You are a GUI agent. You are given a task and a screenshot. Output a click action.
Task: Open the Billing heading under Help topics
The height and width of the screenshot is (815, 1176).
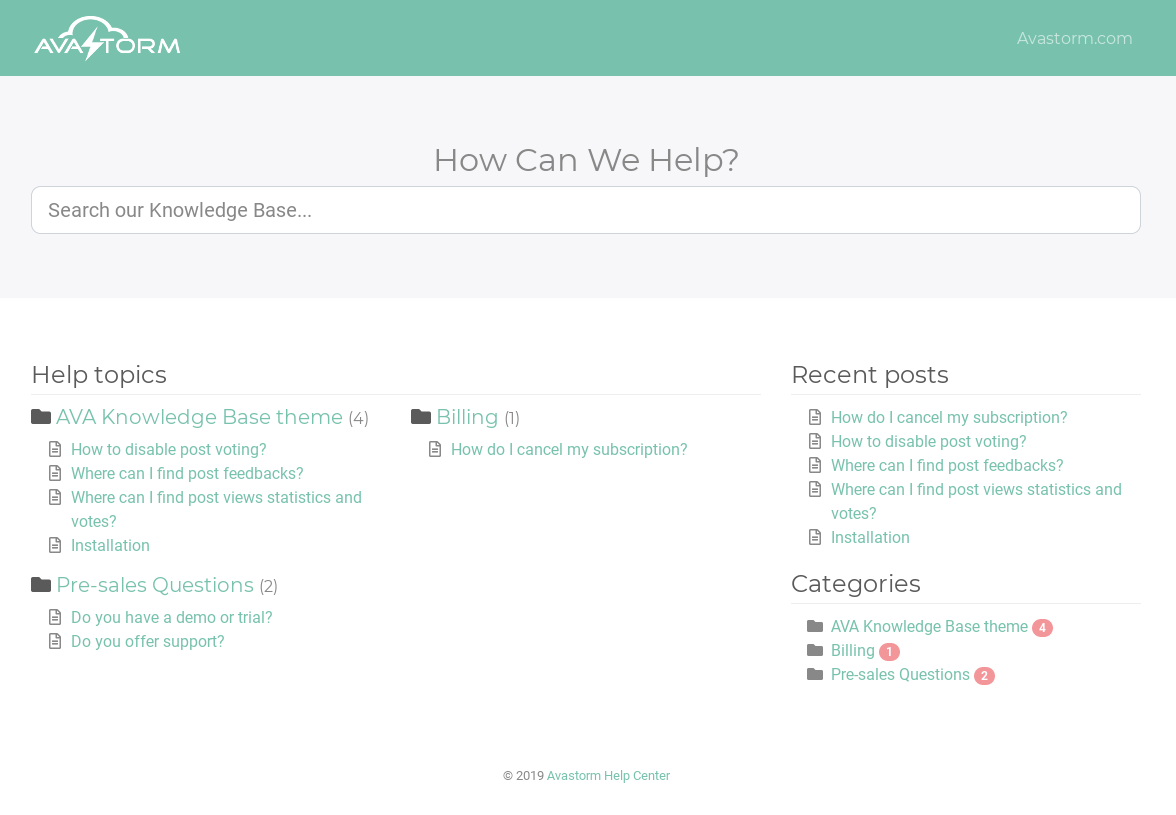467,417
